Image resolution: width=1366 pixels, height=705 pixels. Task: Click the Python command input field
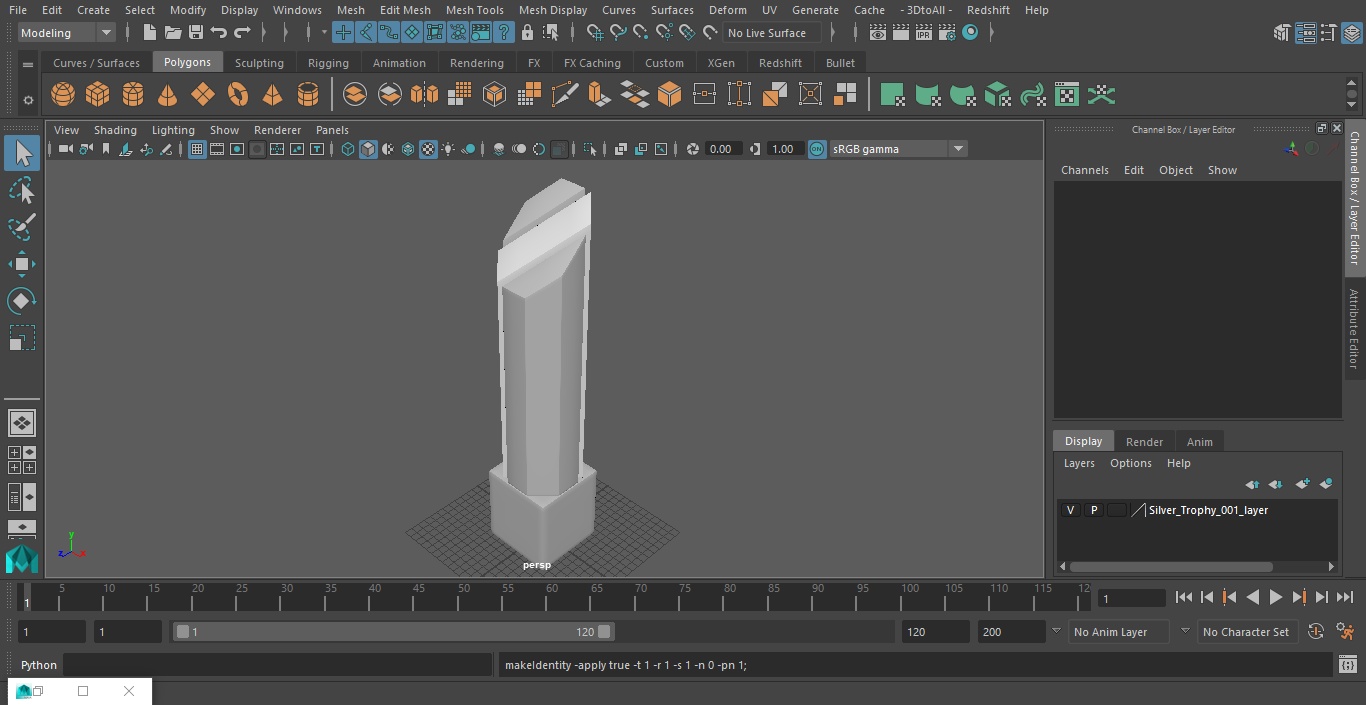pyautogui.click(x=278, y=665)
